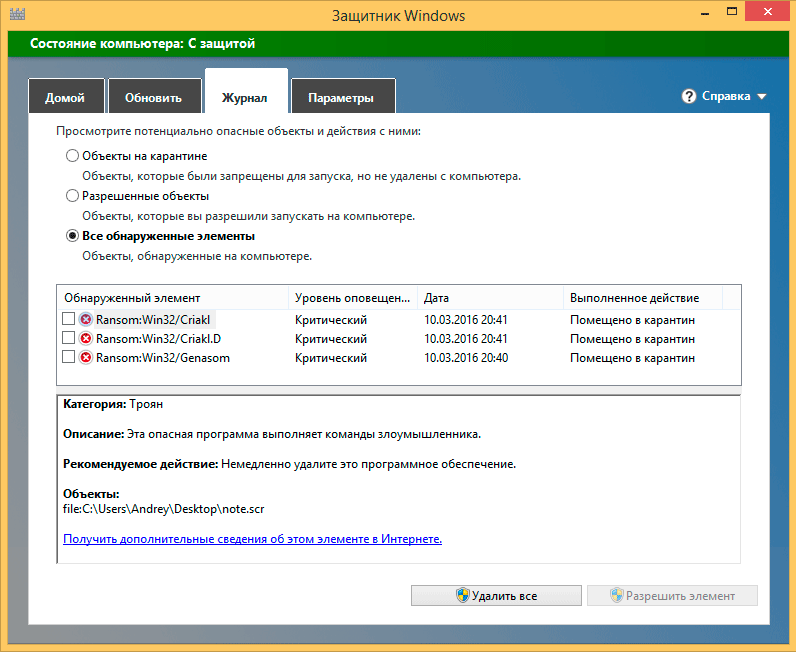Open the Параметры tab
This screenshot has width=796, height=652.
click(x=341, y=98)
